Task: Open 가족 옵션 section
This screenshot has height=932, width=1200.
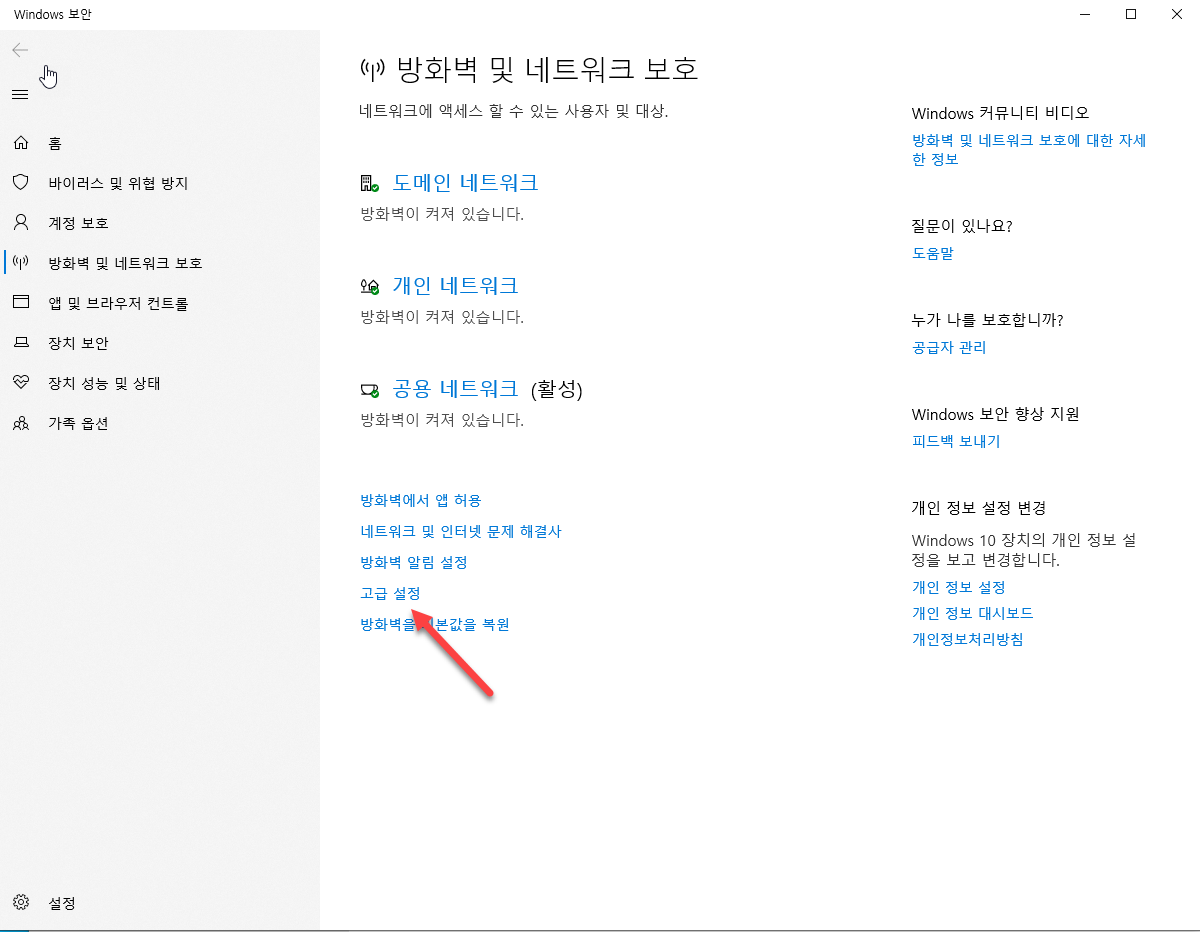Action: coord(78,423)
